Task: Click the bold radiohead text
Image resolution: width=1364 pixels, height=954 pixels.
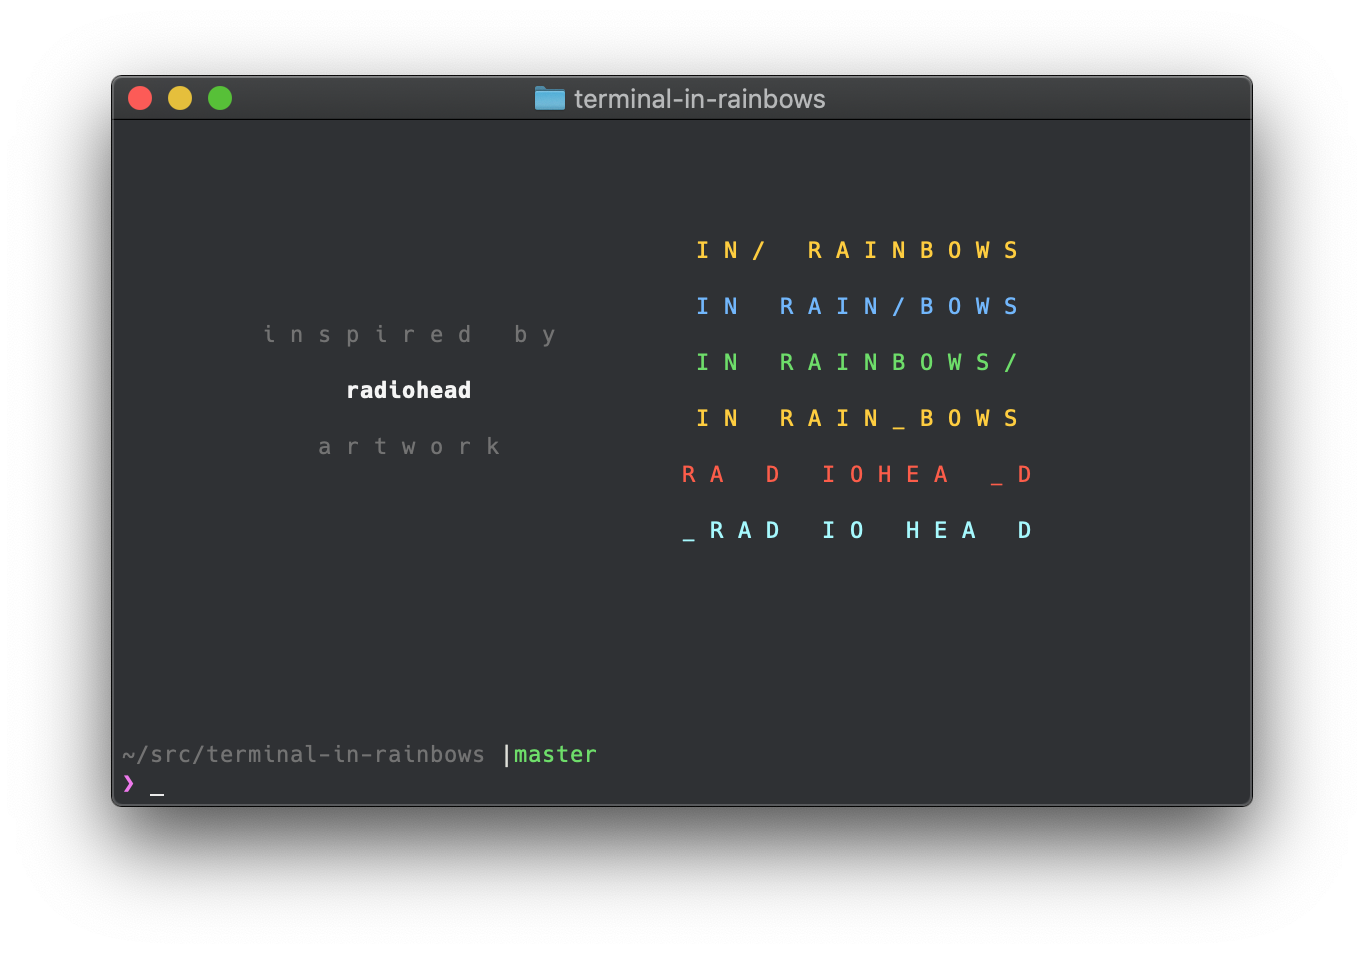Action: coord(408,390)
